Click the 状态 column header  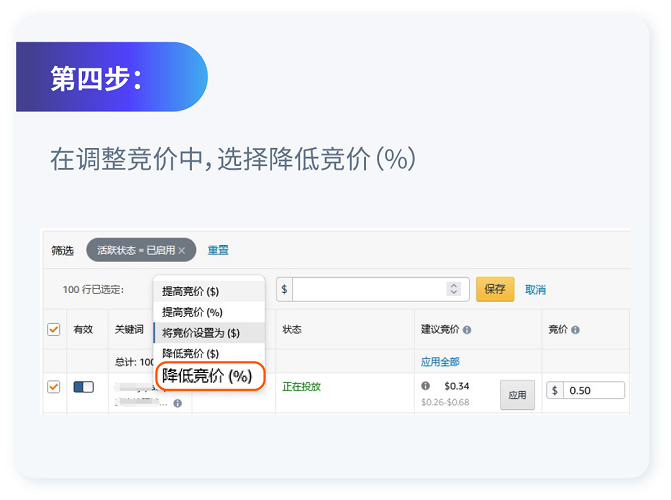click(x=292, y=330)
